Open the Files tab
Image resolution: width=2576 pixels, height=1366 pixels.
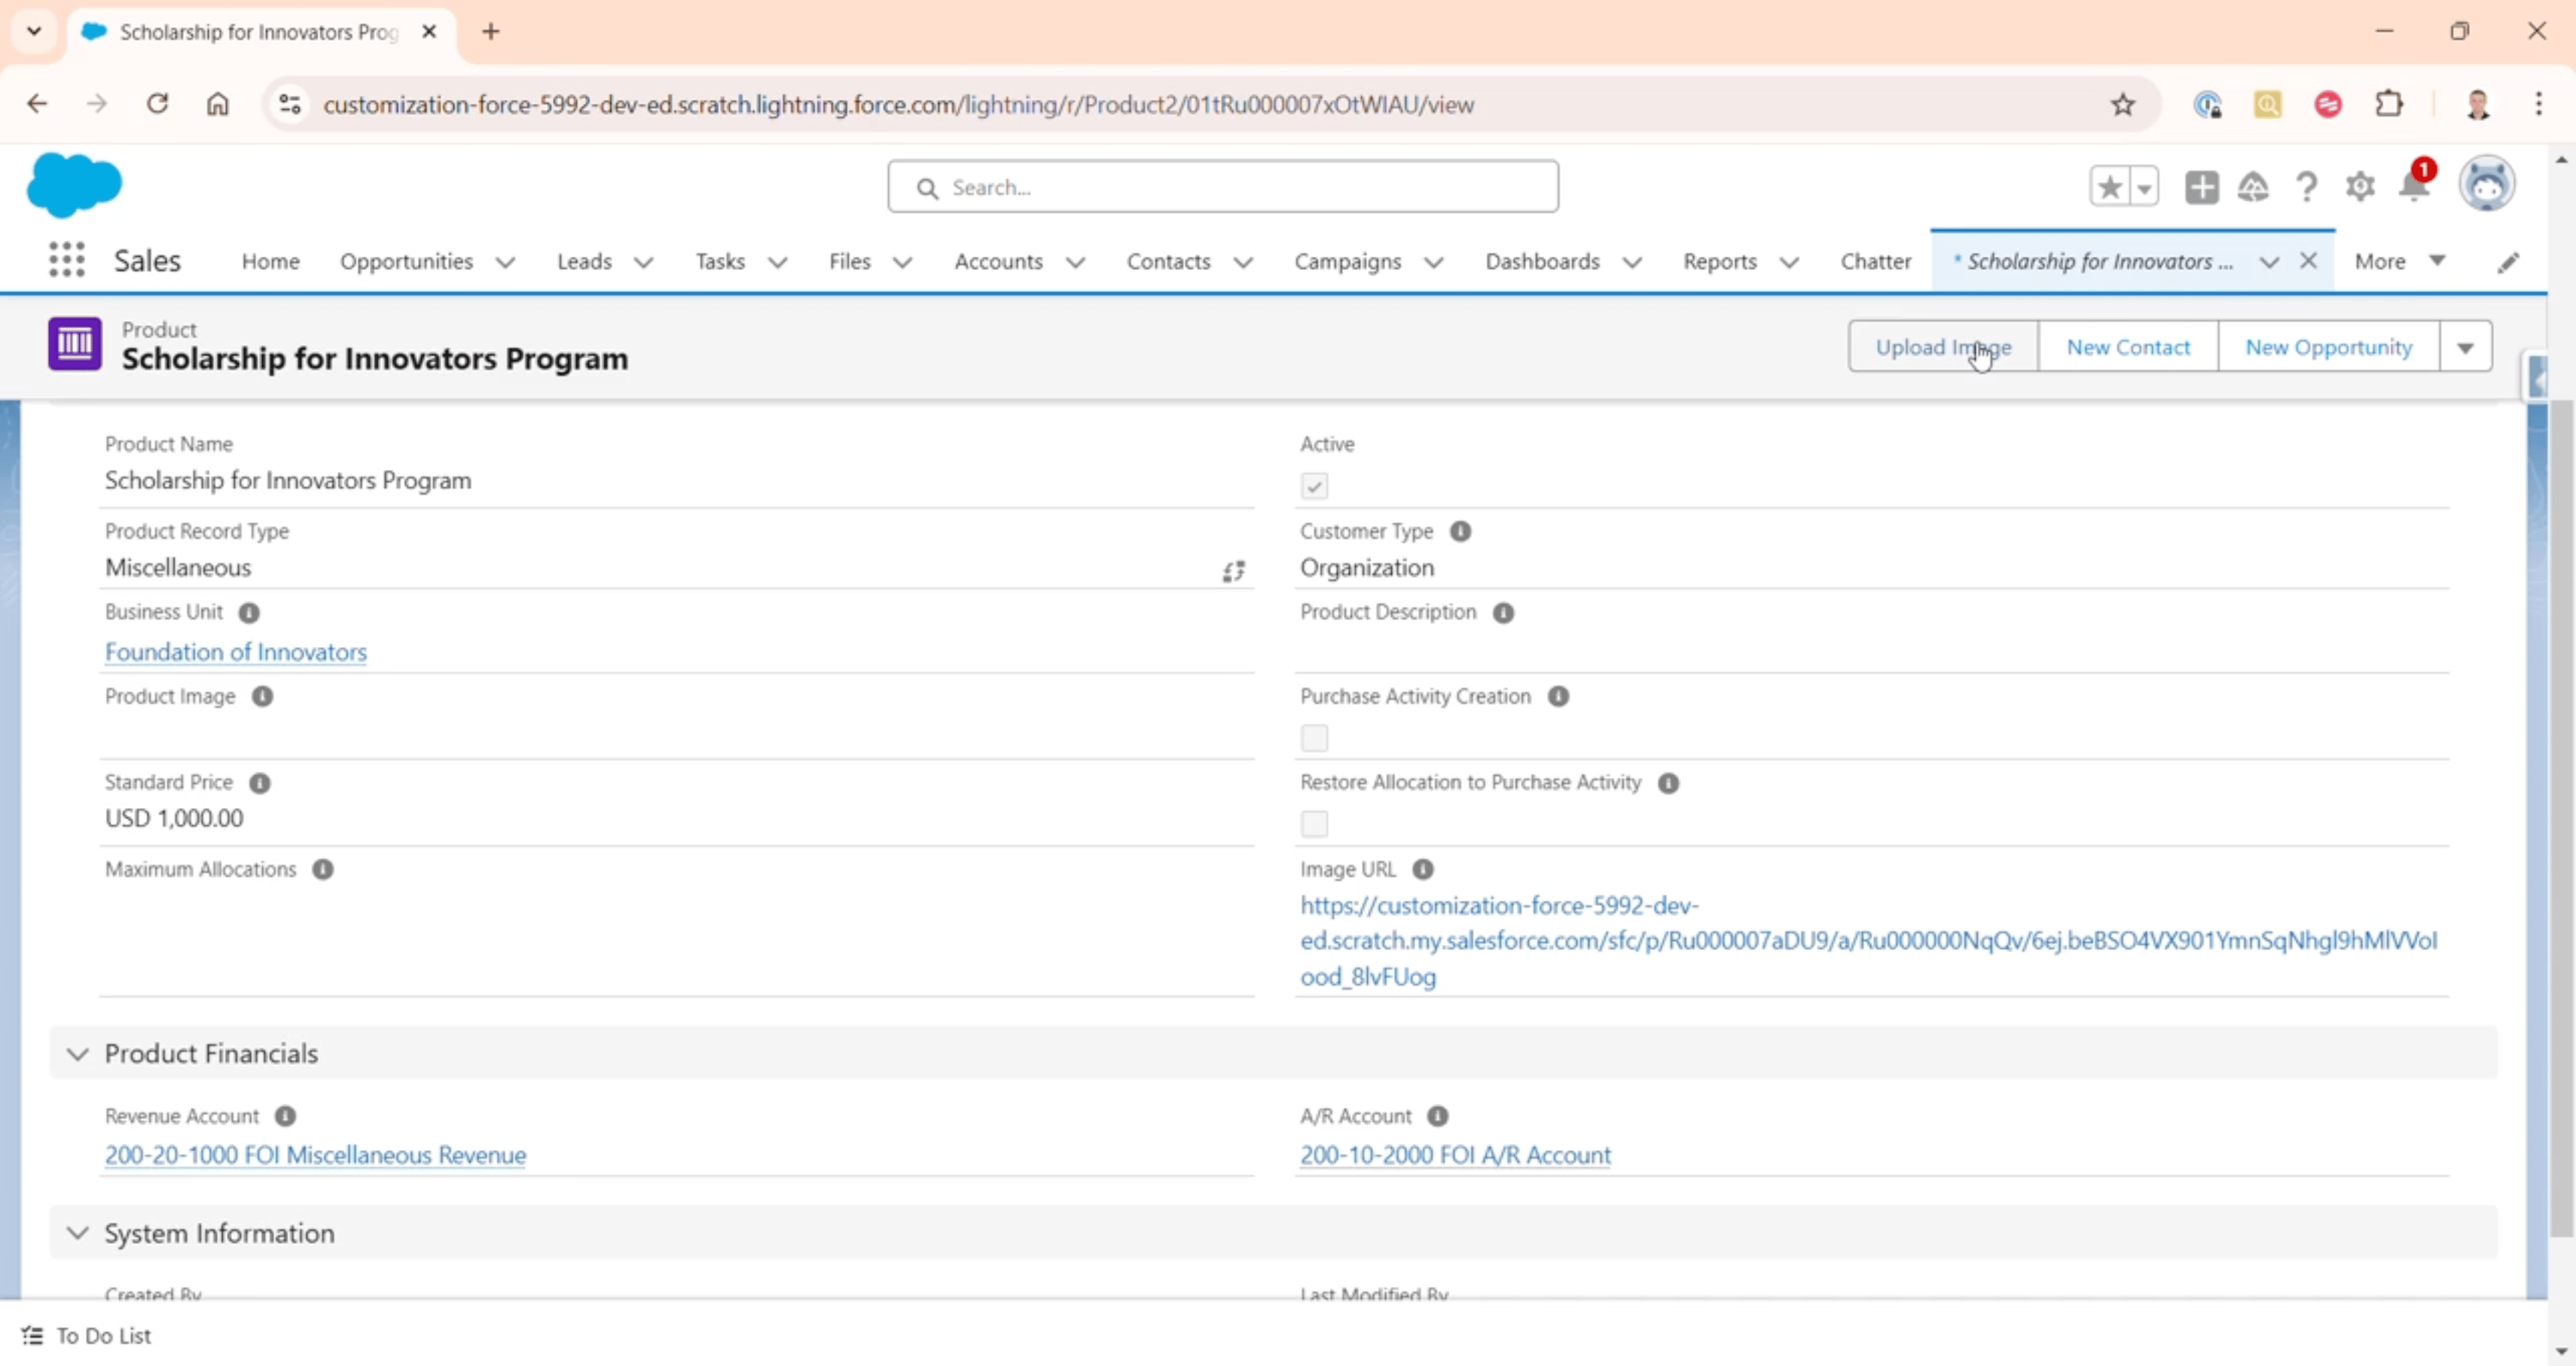click(849, 261)
